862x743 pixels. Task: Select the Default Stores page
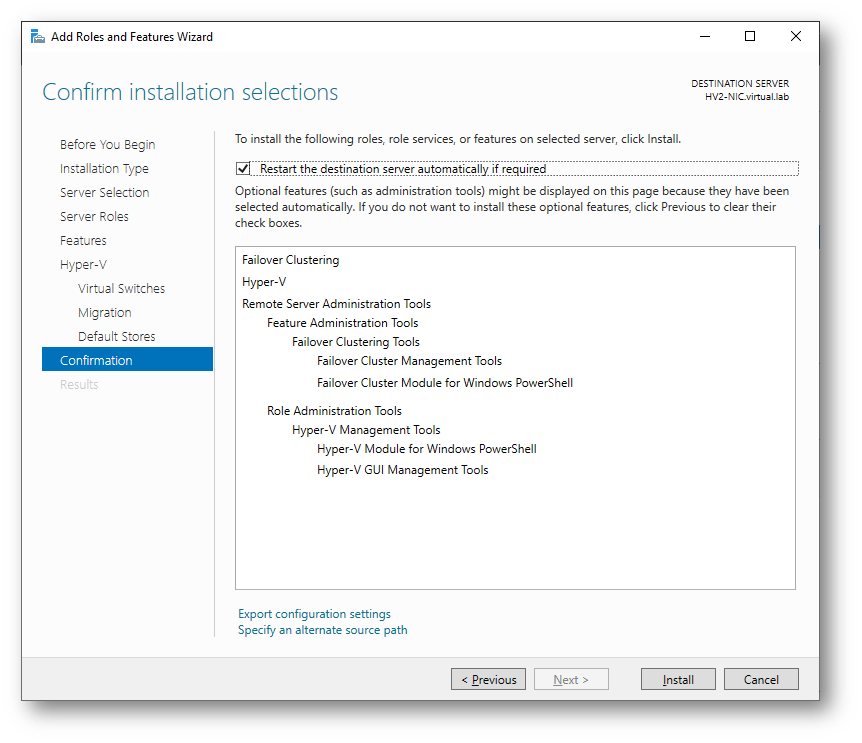tap(117, 336)
